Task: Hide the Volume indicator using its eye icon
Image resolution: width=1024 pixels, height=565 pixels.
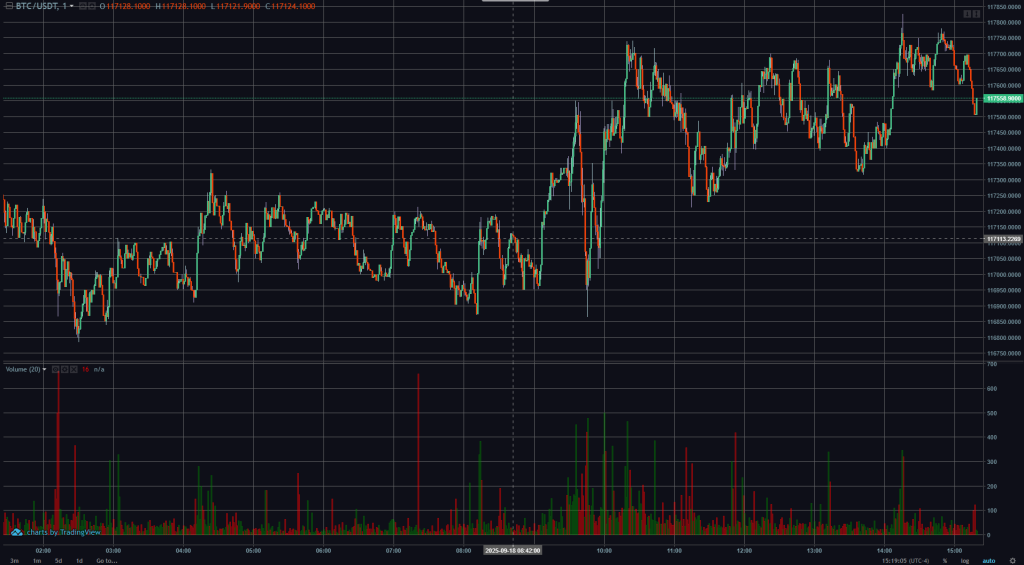Action: [x=55, y=369]
